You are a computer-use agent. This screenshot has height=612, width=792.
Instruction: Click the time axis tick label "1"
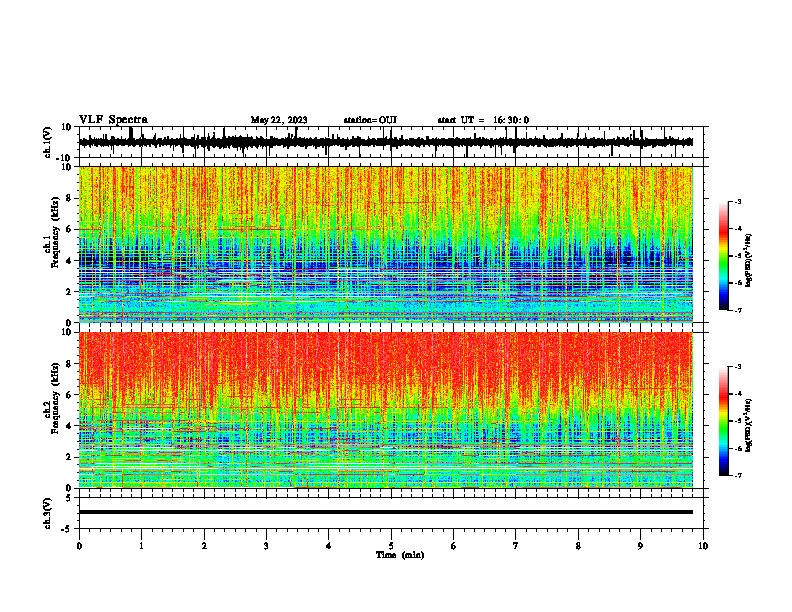[141, 546]
